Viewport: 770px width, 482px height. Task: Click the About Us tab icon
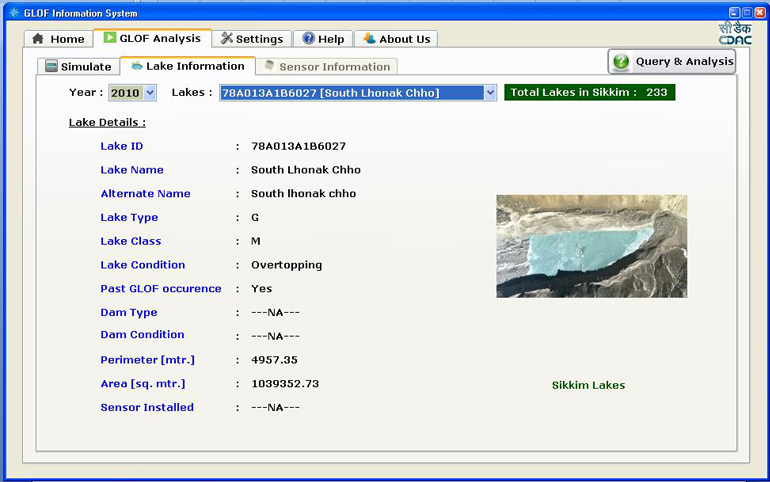[x=369, y=39]
